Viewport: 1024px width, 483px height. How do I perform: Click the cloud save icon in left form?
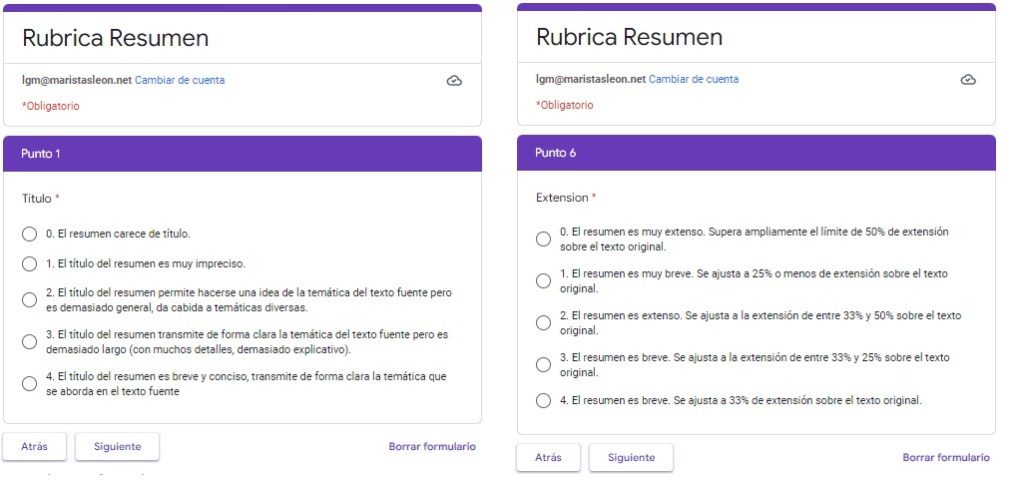[x=454, y=81]
